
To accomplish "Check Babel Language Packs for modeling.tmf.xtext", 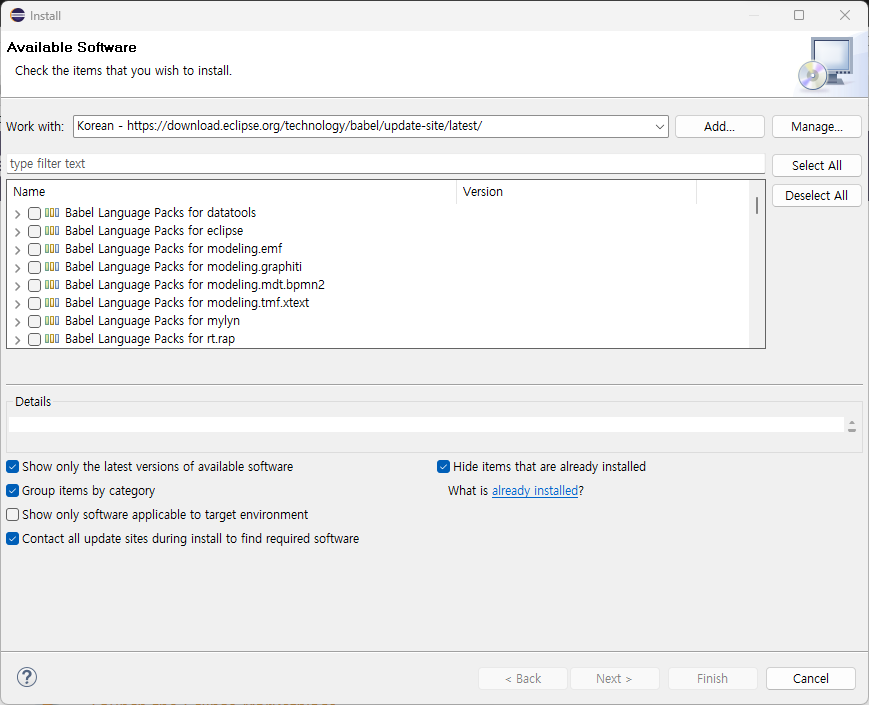I will point(34,303).
